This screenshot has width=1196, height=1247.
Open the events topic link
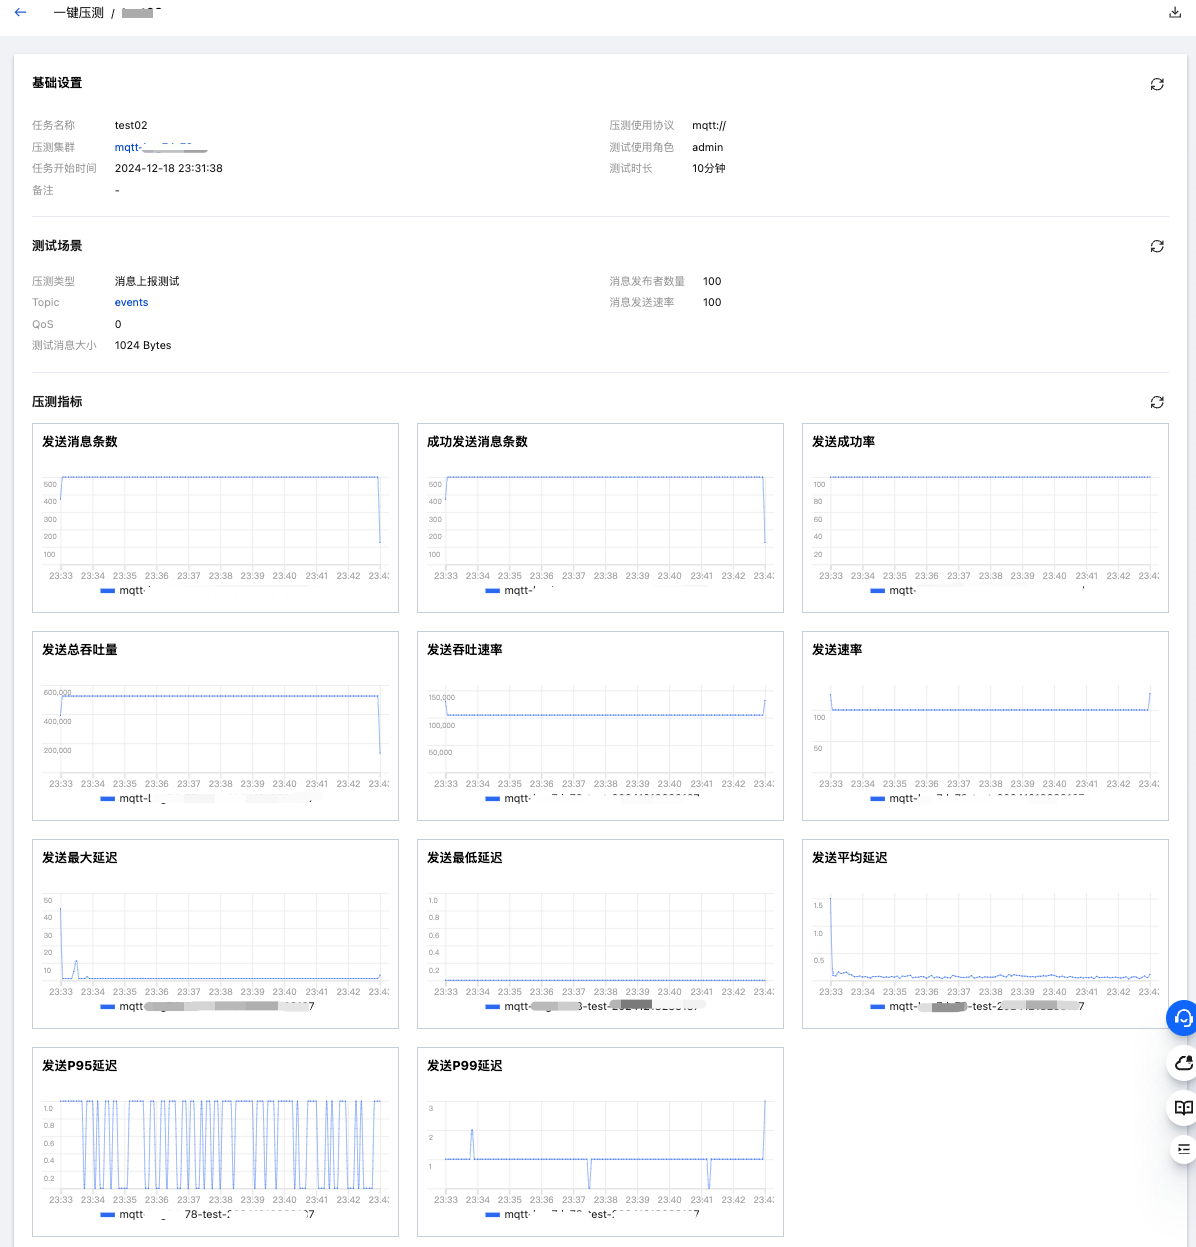[131, 302]
